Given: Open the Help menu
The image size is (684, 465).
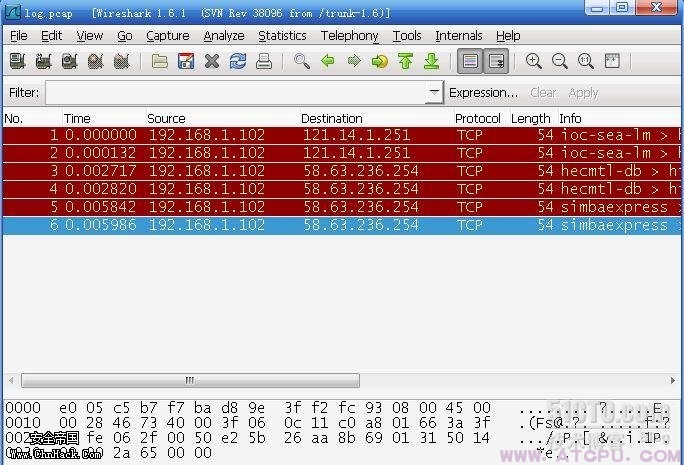Looking at the screenshot, I should [x=508, y=36].
